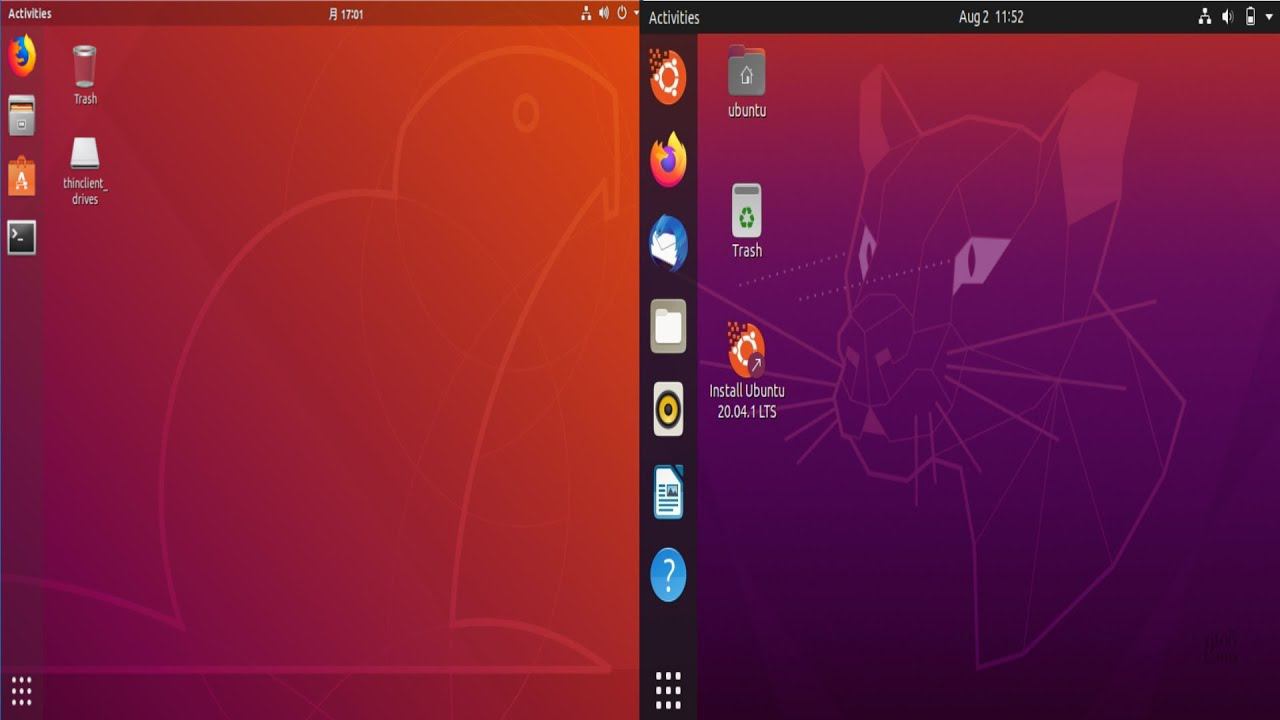This screenshot has height=720, width=1280.
Task: Launch Rhythmbox music player from the dock
Action: [668, 409]
